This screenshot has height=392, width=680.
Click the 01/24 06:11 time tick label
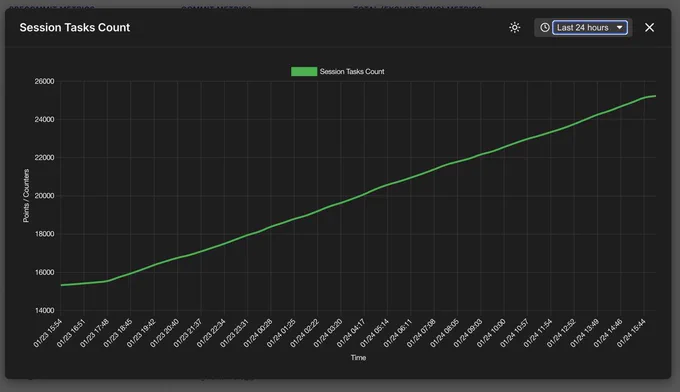[x=398, y=333]
